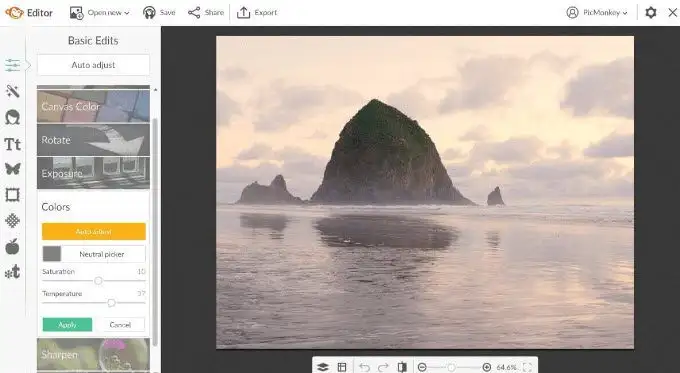
Task: Open the Frames square icon
Action: pyautogui.click(x=13, y=195)
